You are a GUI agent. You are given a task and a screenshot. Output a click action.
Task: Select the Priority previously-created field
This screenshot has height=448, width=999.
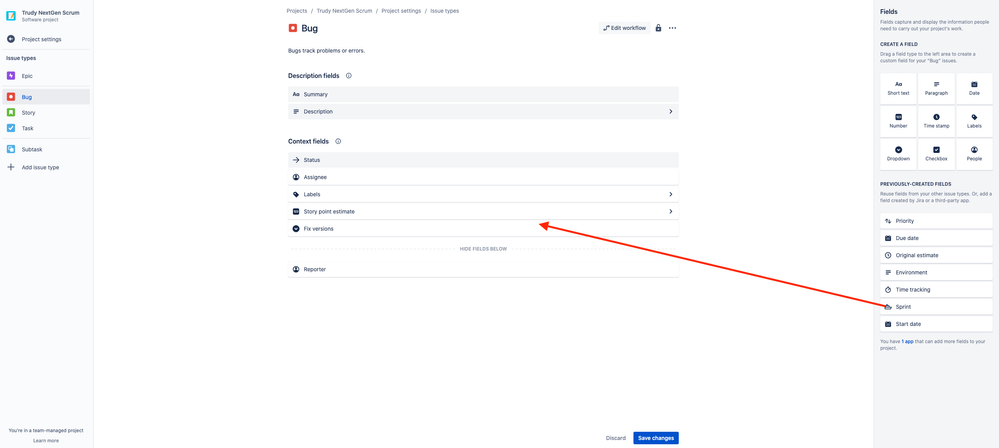(x=936, y=220)
